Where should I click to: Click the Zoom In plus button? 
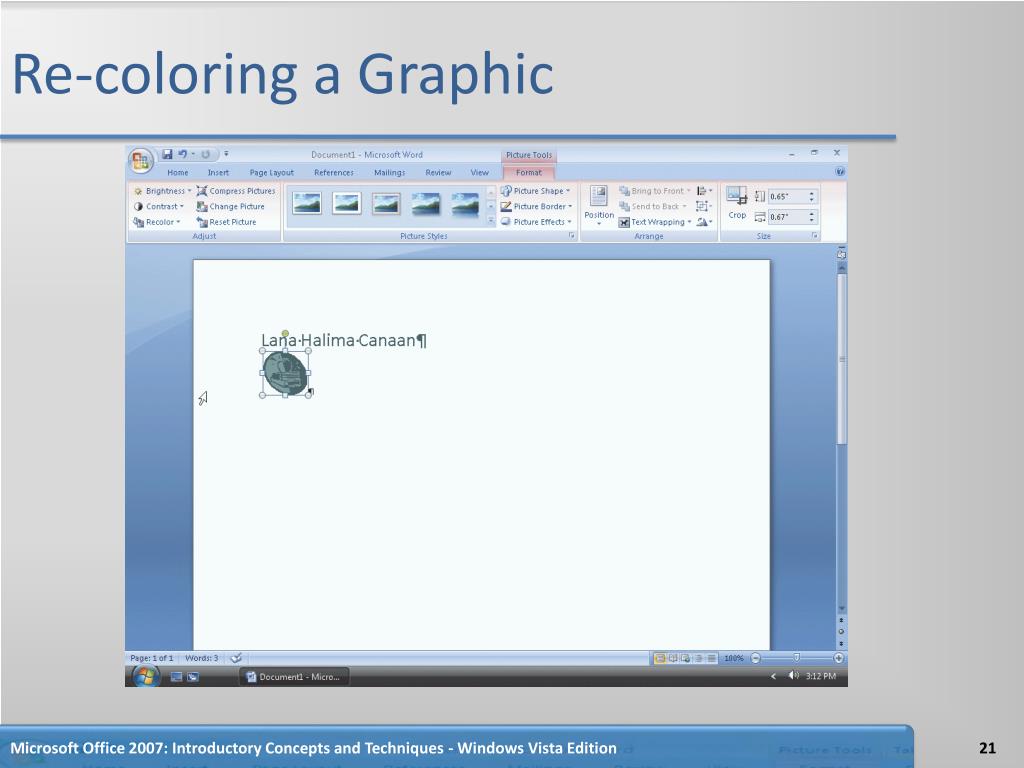click(839, 658)
